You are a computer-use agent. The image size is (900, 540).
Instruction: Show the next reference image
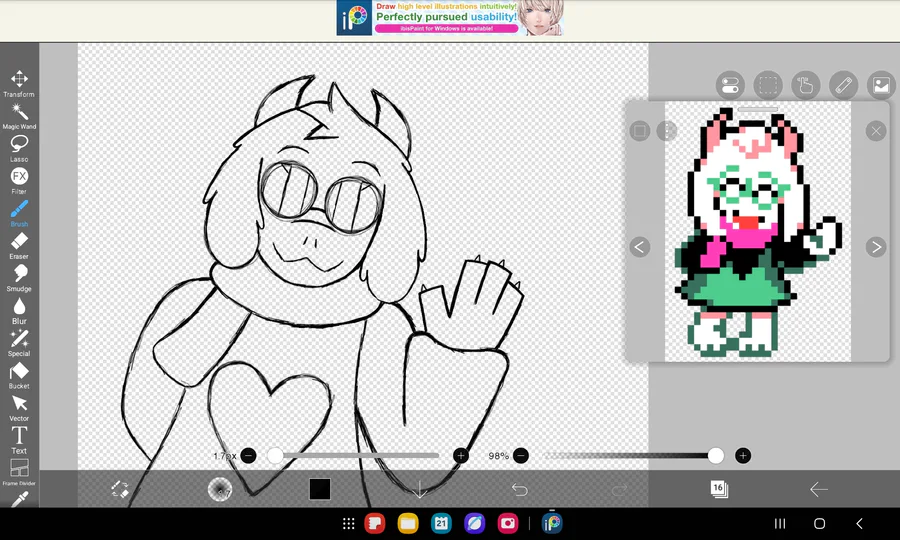(x=876, y=247)
